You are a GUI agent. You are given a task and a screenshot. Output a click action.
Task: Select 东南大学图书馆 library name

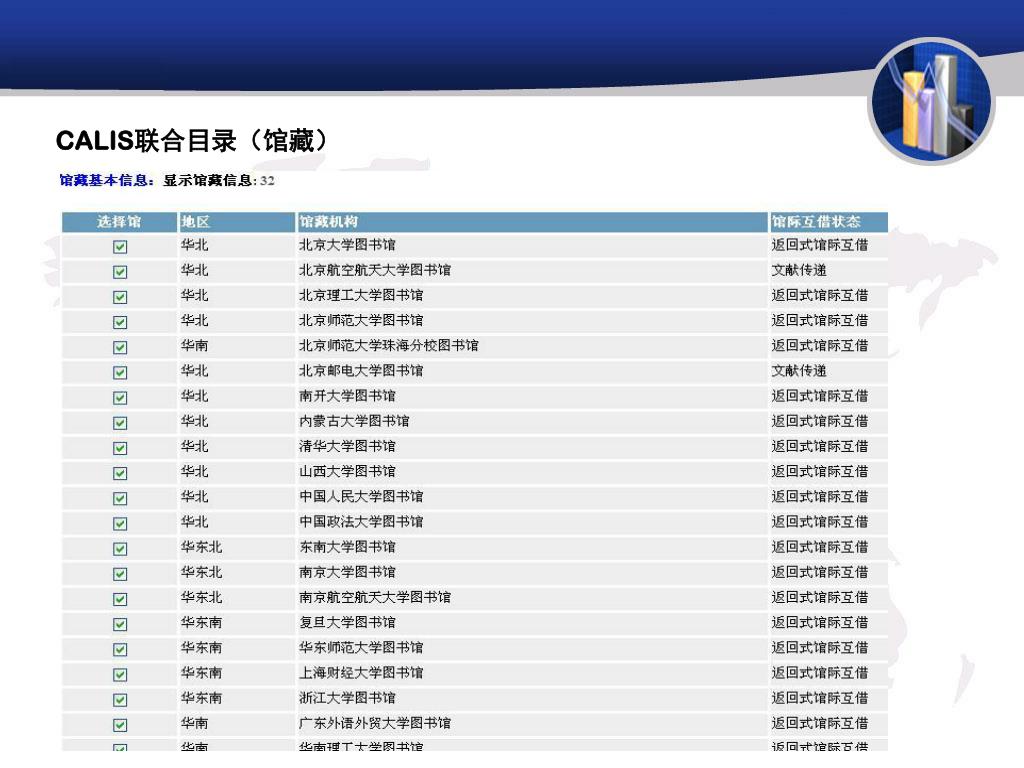347,547
